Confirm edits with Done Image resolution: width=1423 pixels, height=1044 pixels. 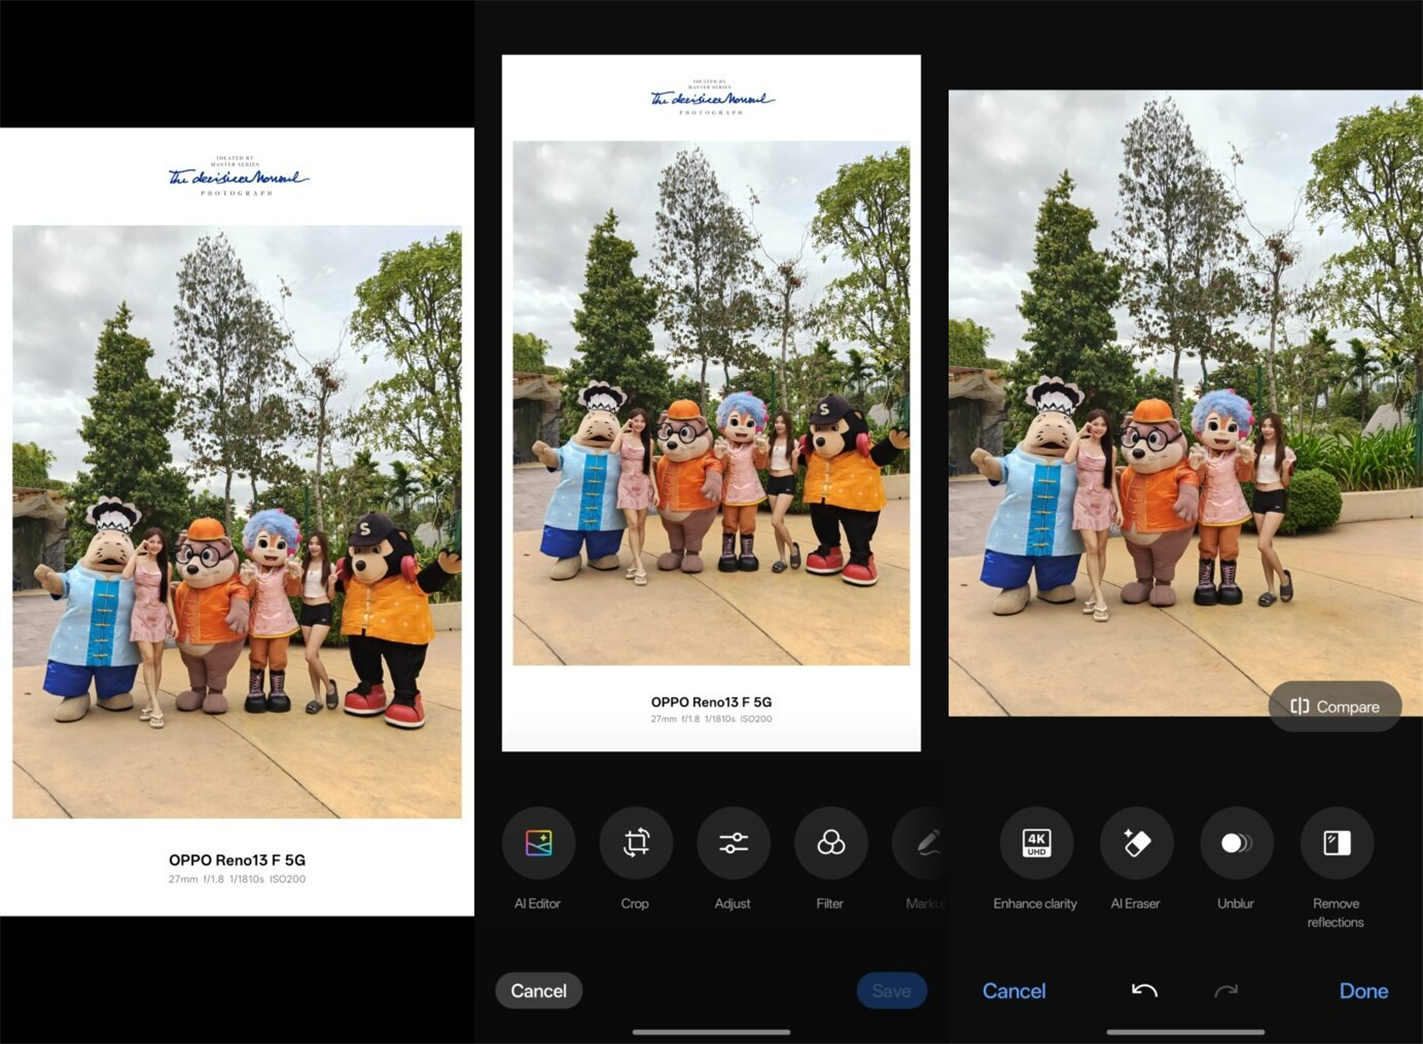pyautogui.click(x=1363, y=990)
